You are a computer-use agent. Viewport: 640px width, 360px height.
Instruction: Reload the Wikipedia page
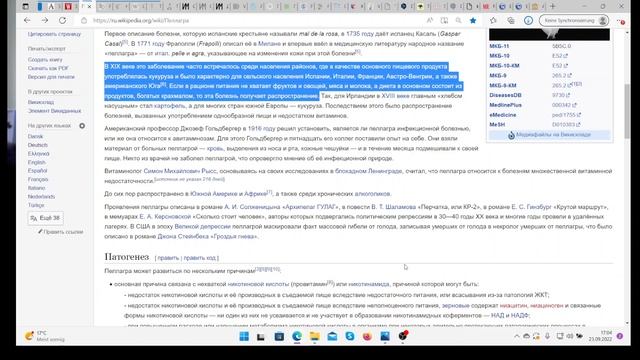tap(62, 20)
